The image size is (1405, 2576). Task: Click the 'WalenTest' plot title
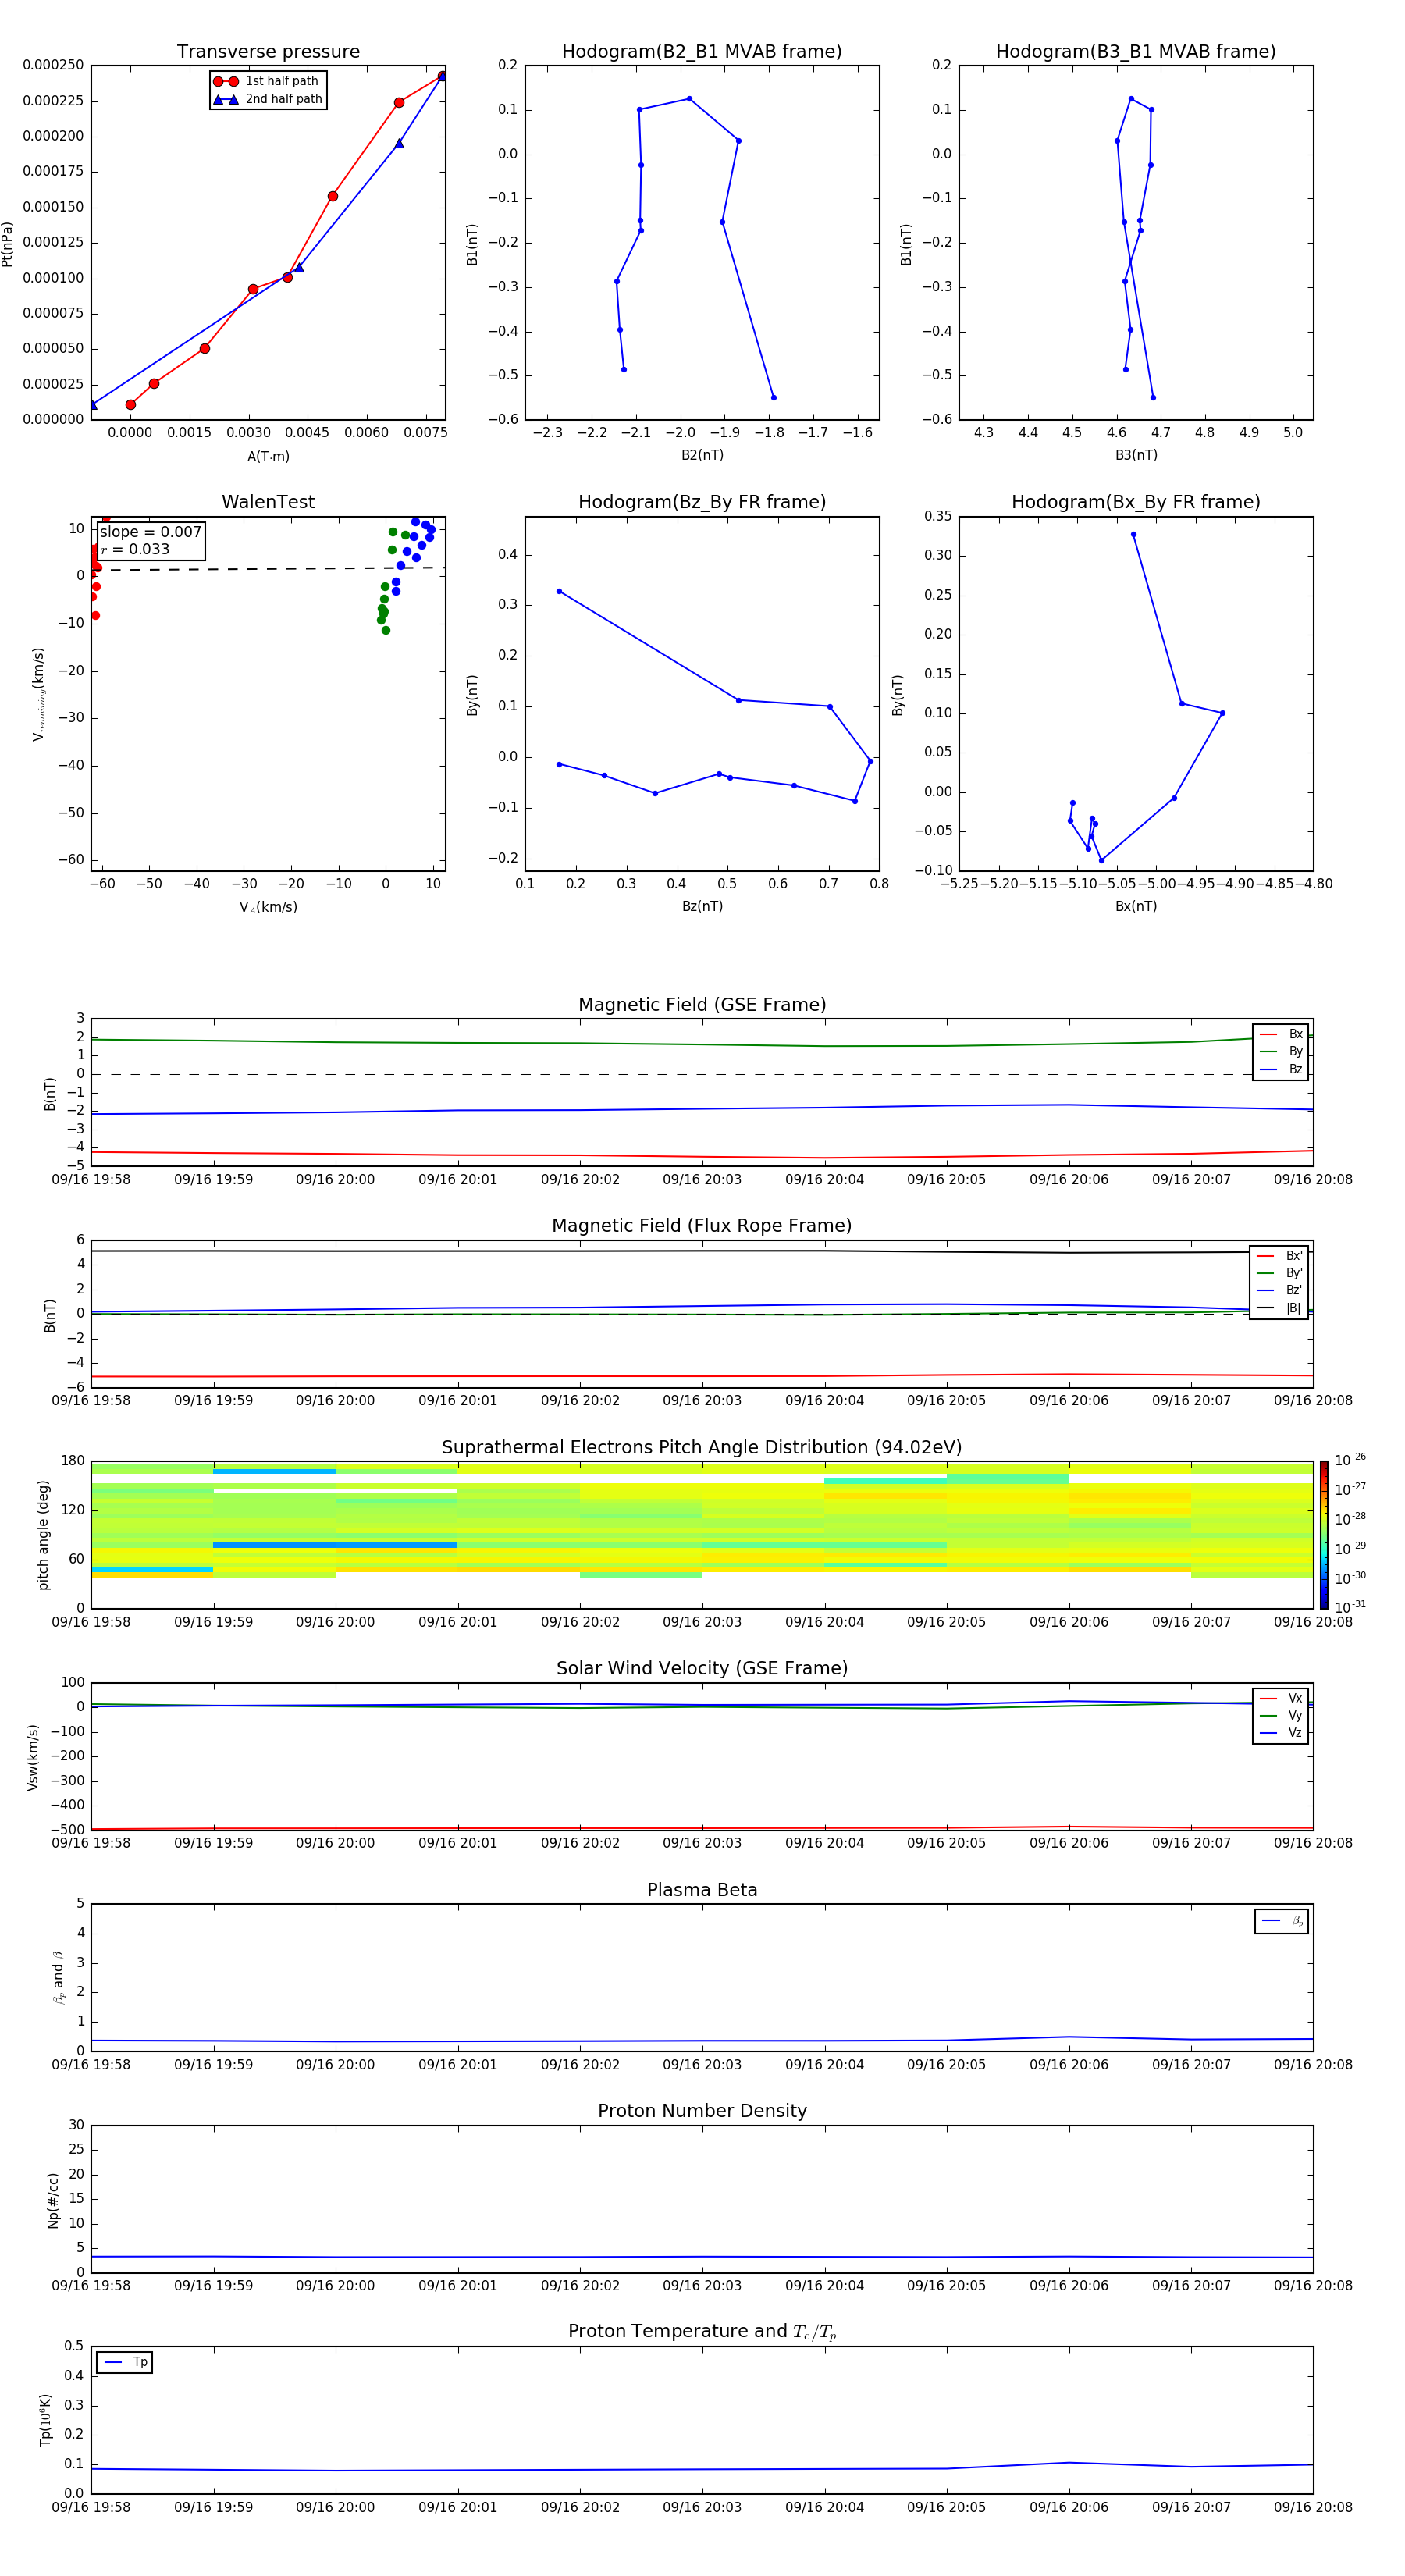tap(268, 502)
